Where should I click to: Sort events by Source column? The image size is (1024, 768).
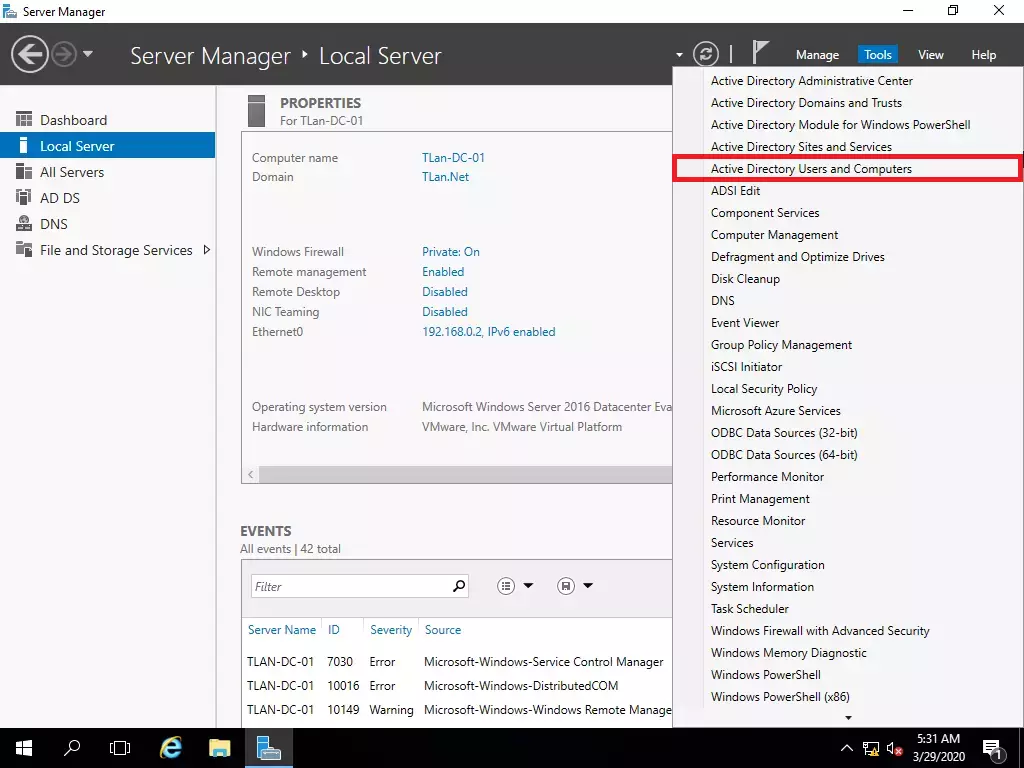[443, 630]
